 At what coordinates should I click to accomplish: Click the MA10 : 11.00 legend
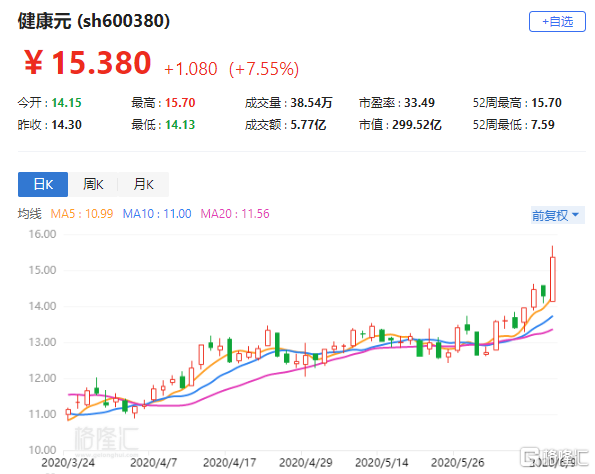pos(157,214)
